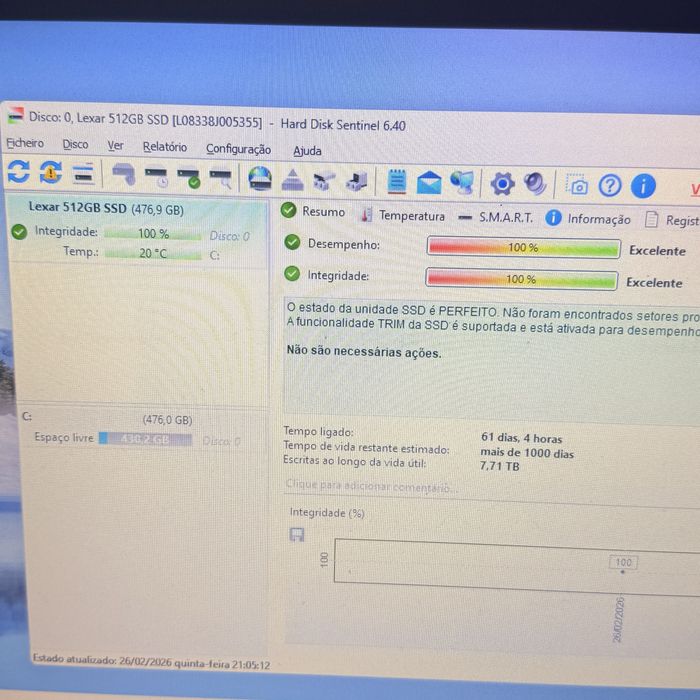The width and height of the screenshot is (700, 700).
Task: Click the Integridade 100 % bar on right
Action: pos(521,279)
